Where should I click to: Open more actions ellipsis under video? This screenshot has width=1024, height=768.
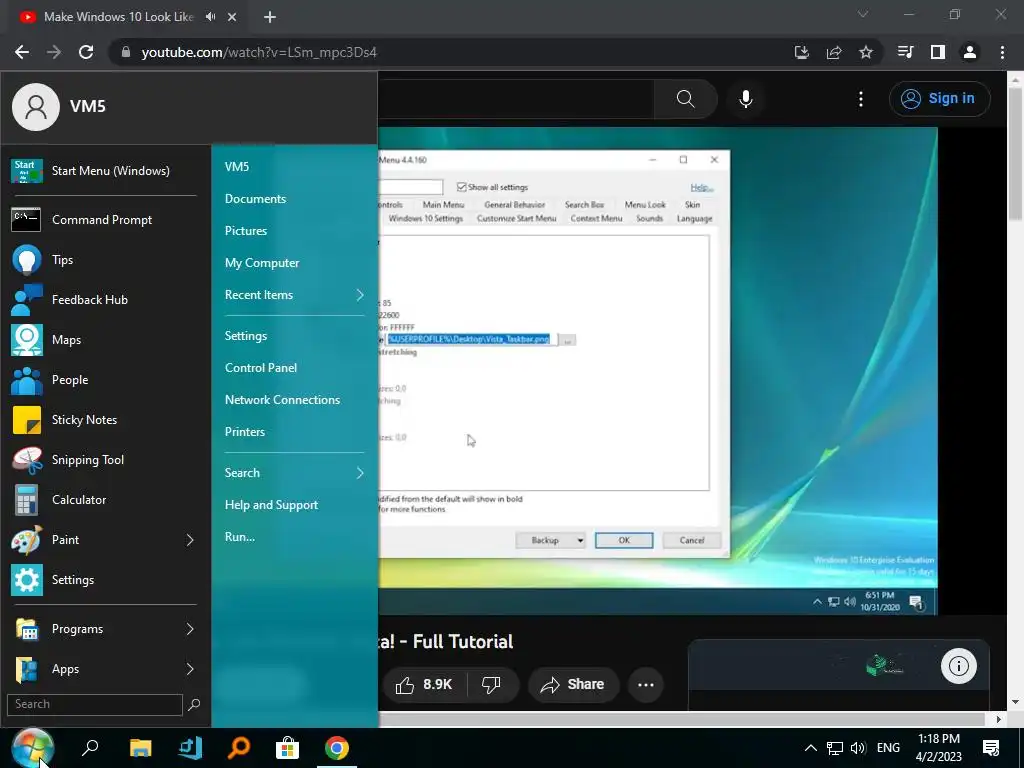pos(646,684)
